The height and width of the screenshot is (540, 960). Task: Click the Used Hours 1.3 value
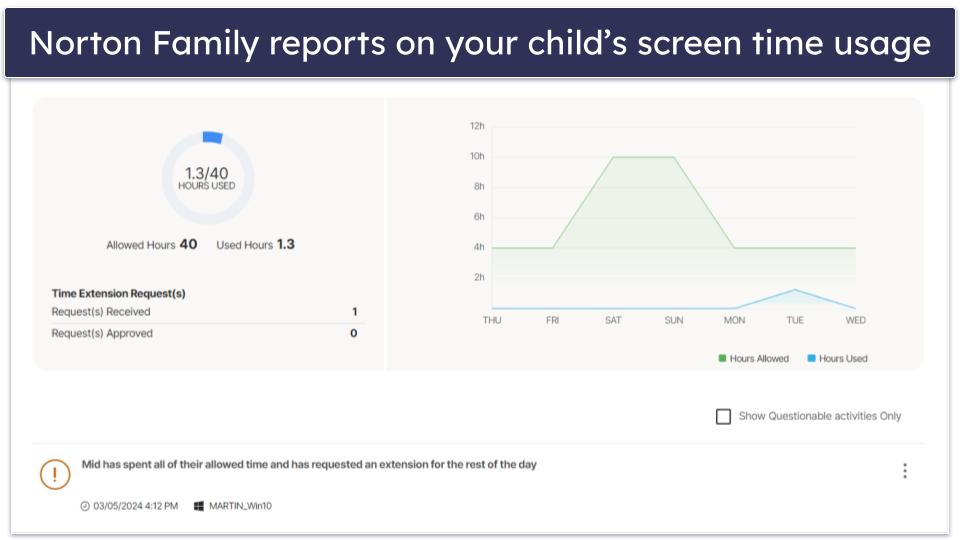click(285, 244)
